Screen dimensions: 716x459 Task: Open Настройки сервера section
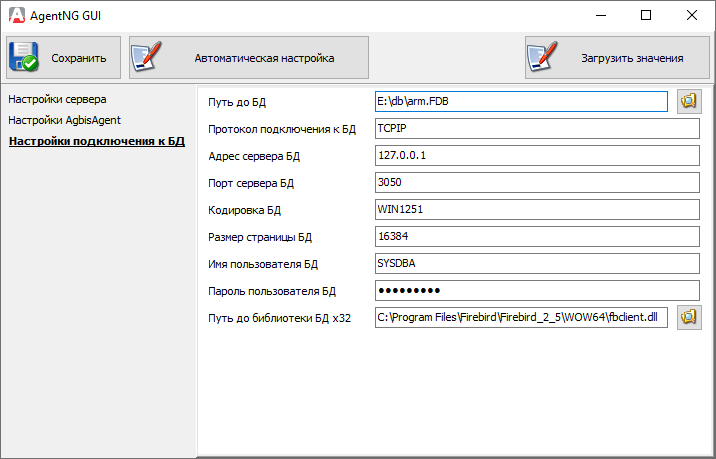(x=57, y=99)
